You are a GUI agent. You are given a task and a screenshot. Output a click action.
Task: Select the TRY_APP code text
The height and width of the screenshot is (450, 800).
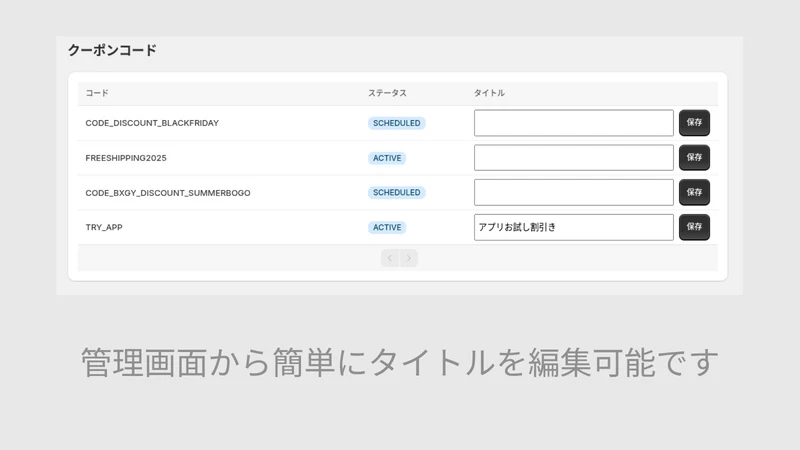pos(104,228)
